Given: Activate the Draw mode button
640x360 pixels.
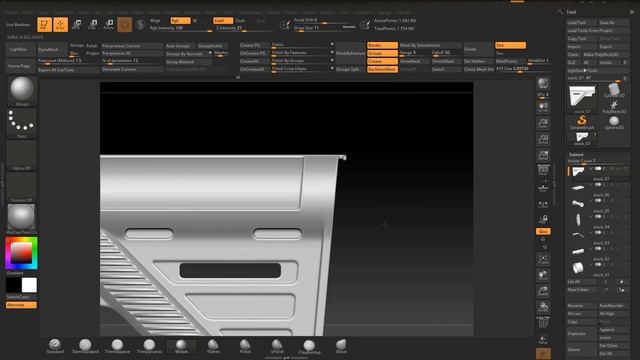Looking at the screenshot, I should pyautogui.click(x=60, y=24).
